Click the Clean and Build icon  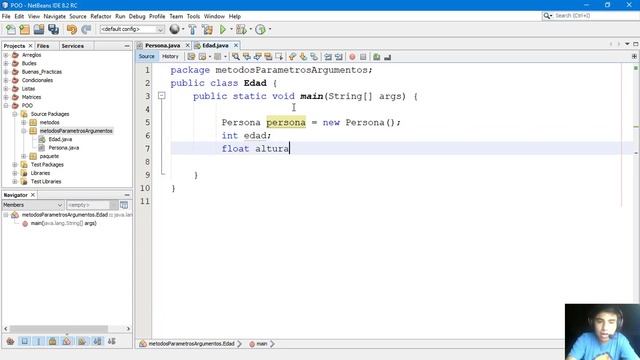pos(207,29)
